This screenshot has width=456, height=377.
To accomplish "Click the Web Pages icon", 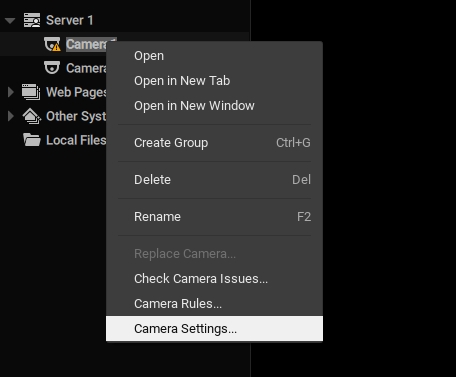I will [x=31, y=92].
